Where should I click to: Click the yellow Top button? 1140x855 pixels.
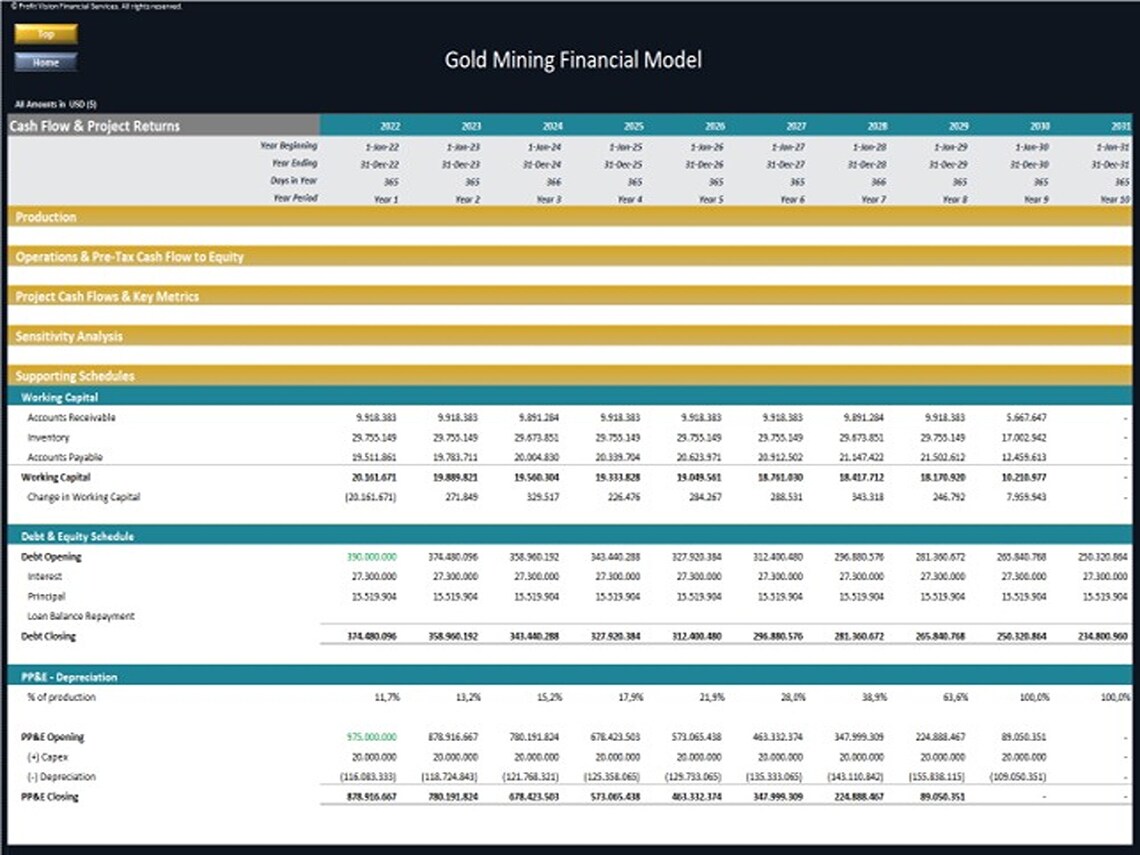(x=46, y=34)
